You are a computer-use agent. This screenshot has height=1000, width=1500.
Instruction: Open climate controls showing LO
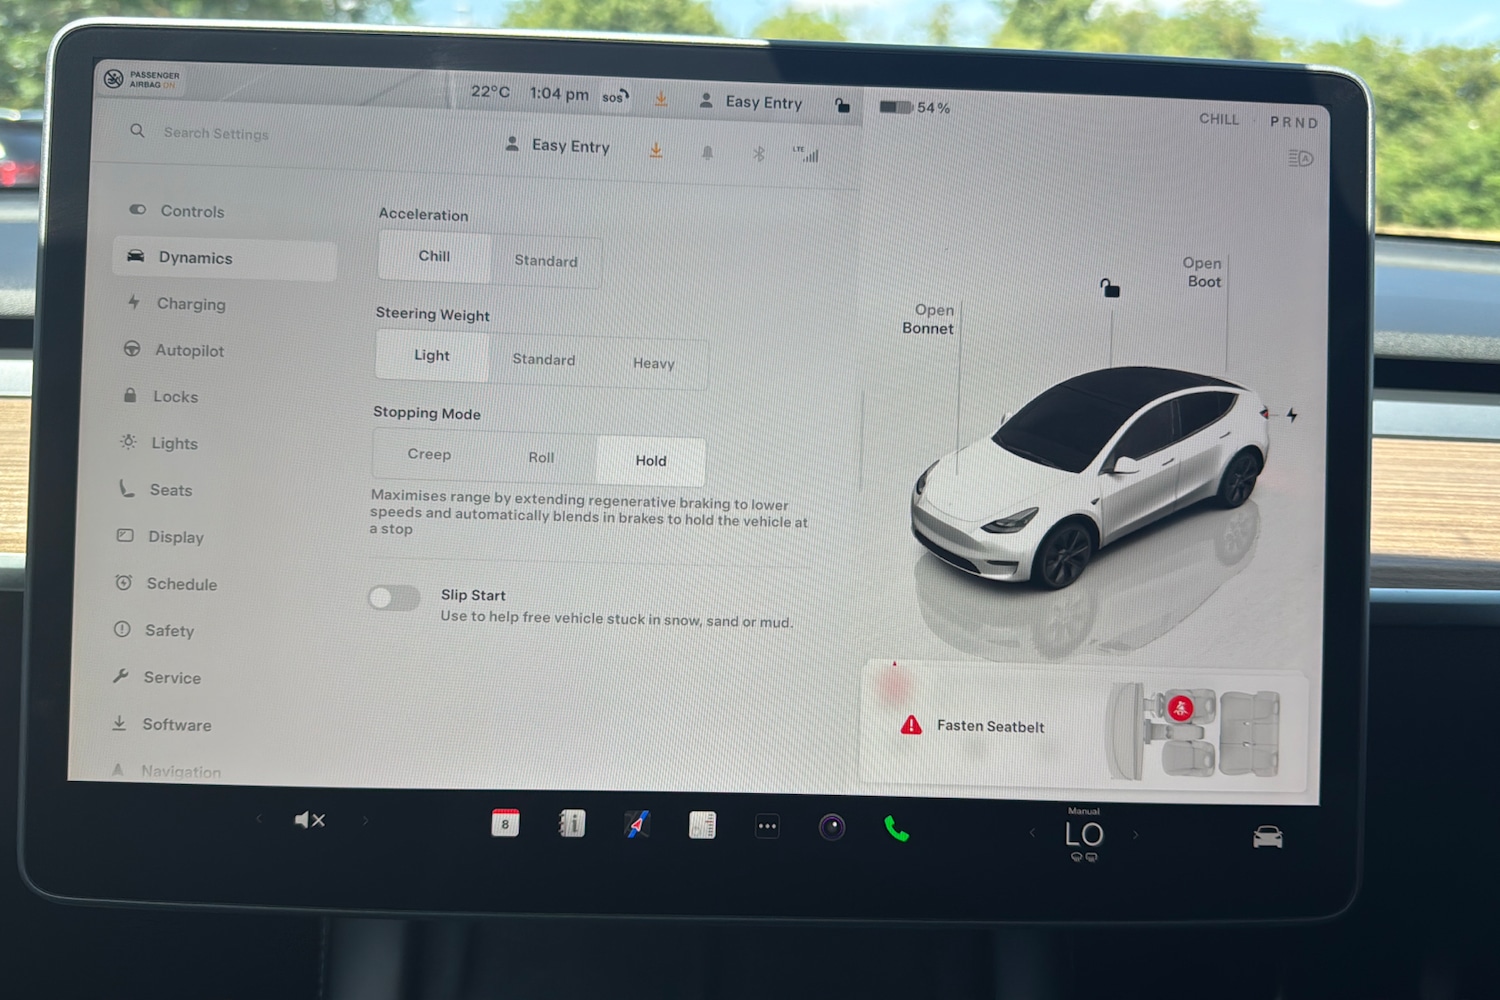(1084, 835)
